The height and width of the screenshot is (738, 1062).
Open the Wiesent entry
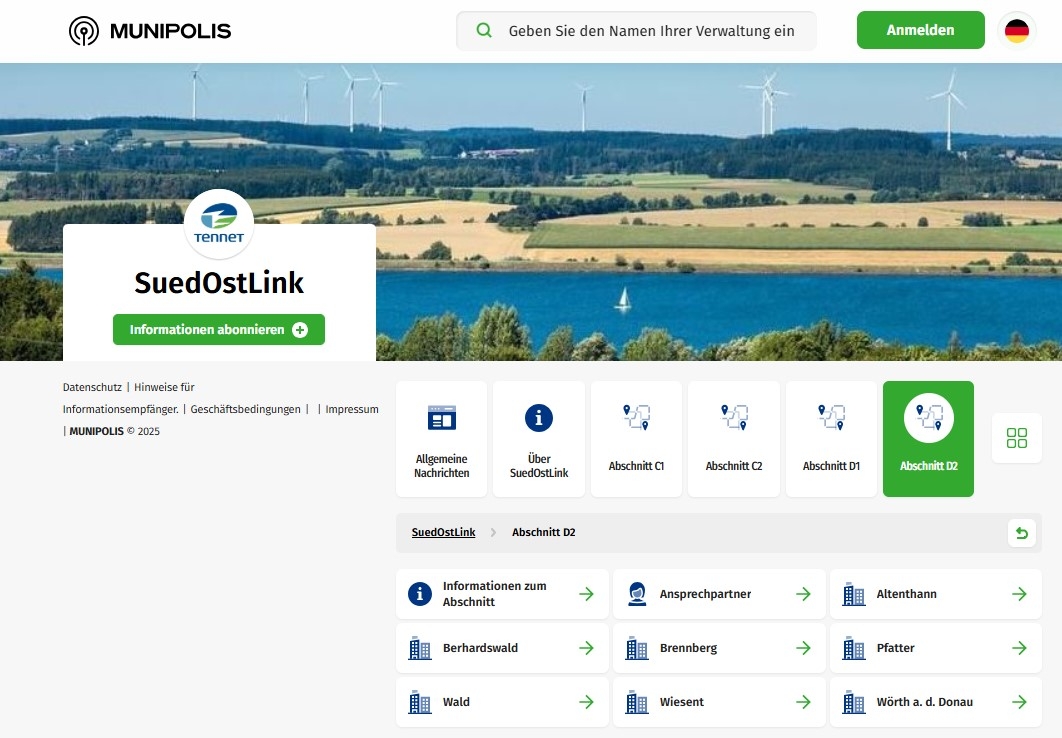[719, 702]
